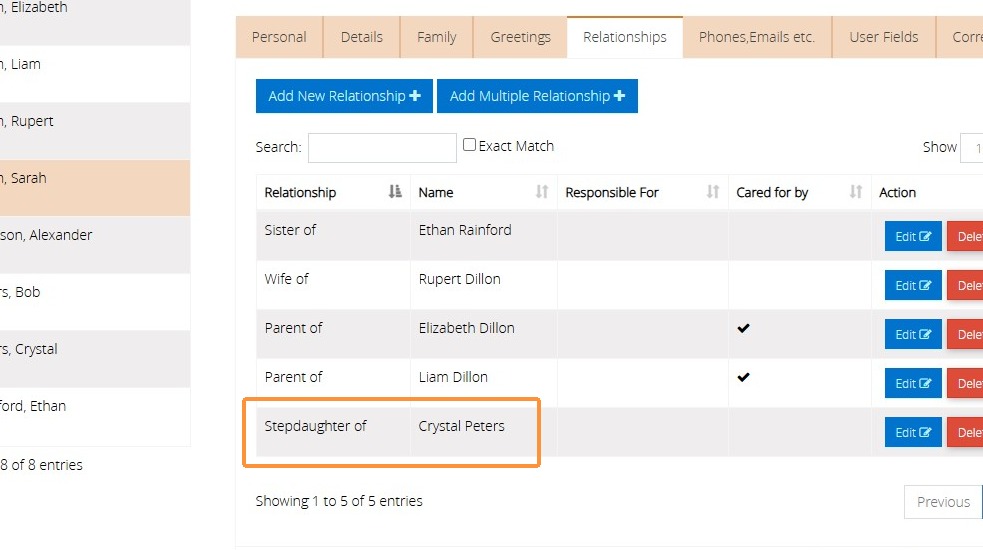Toggle the Exact Match checkbox
This screenshot has width=983, height=550.
(x=469, y=145)
